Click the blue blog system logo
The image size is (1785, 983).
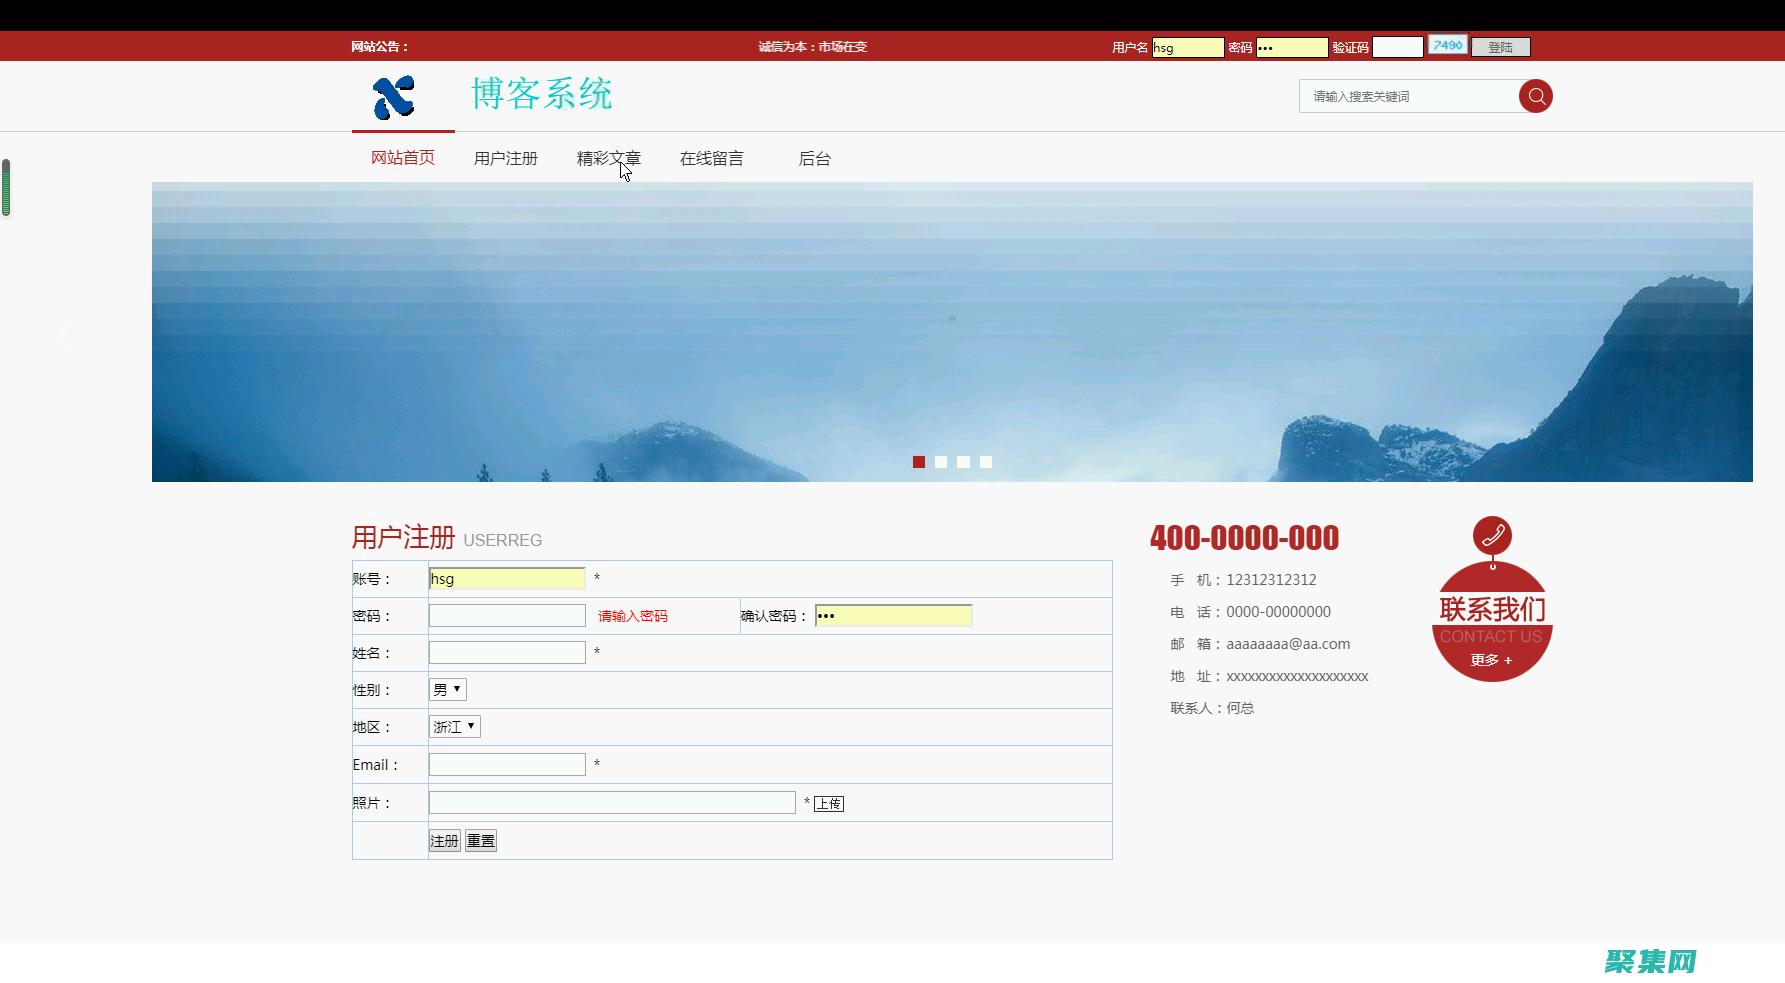coord(394,97)
